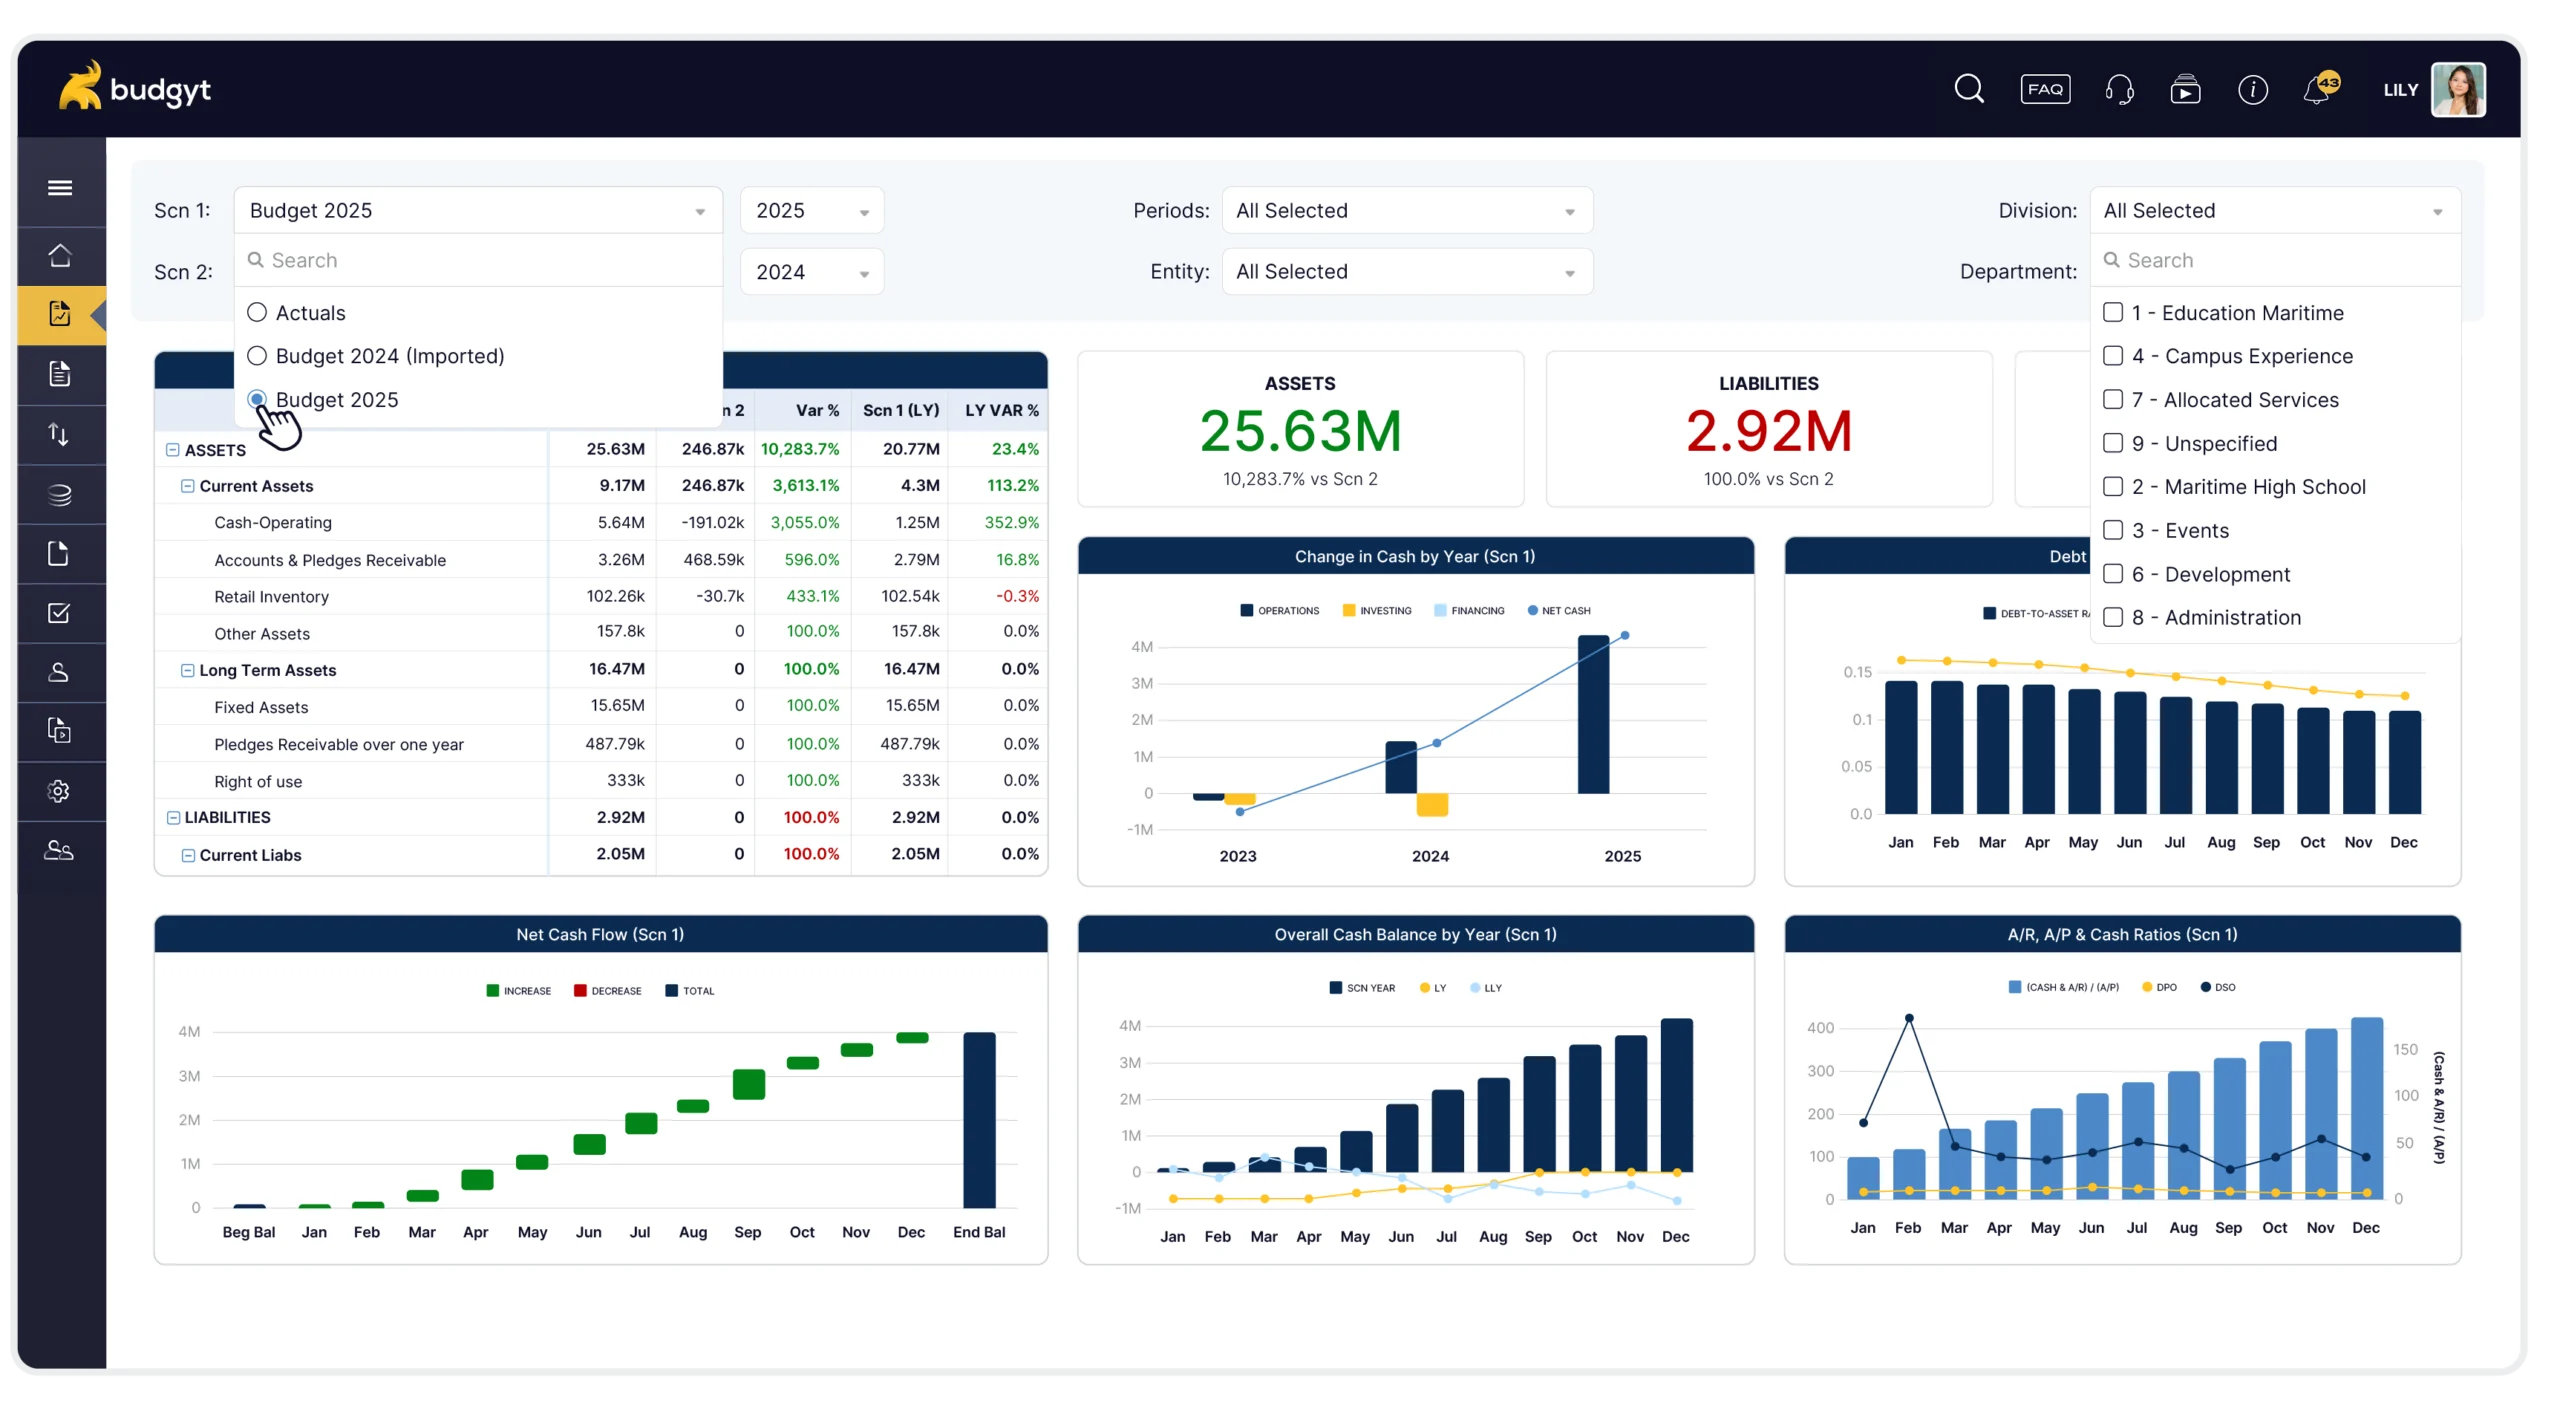Screen dimensions: 2560x1423
Task: Click the hamburger menu icon in sidebar
Action: click(x=60, y=187)
